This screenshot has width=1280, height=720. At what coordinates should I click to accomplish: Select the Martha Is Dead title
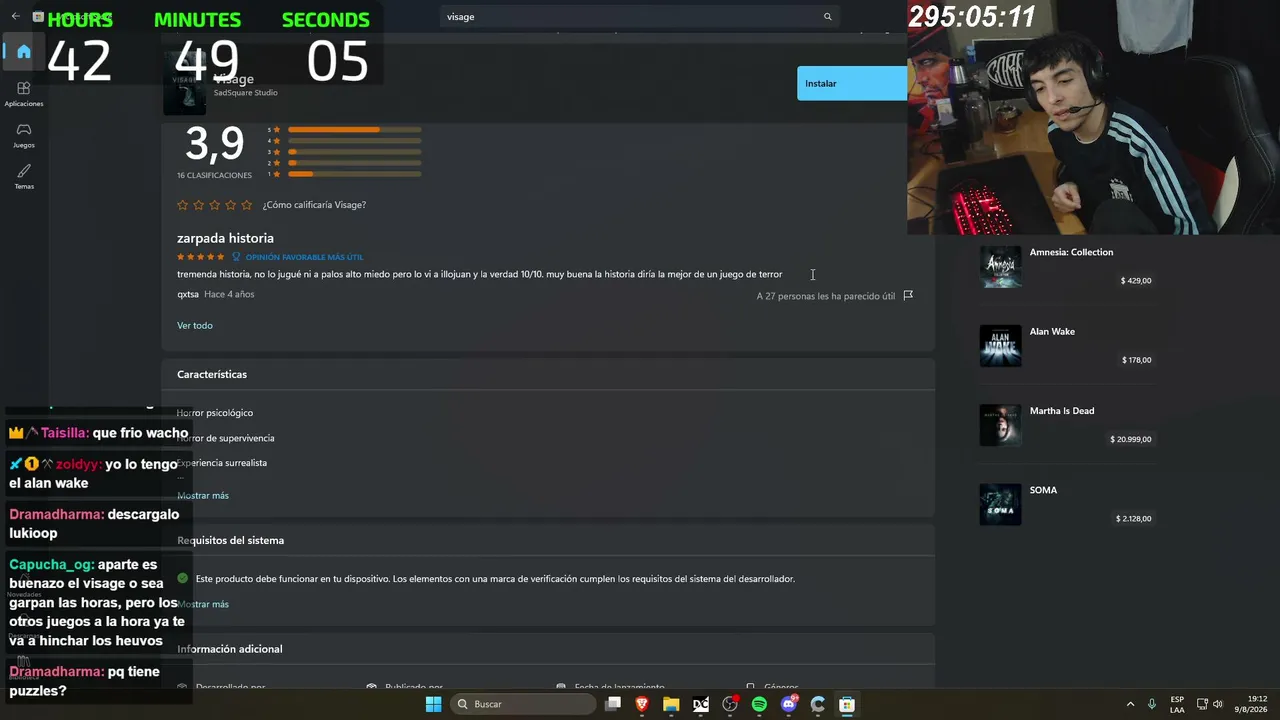[x=1062, y=411]
